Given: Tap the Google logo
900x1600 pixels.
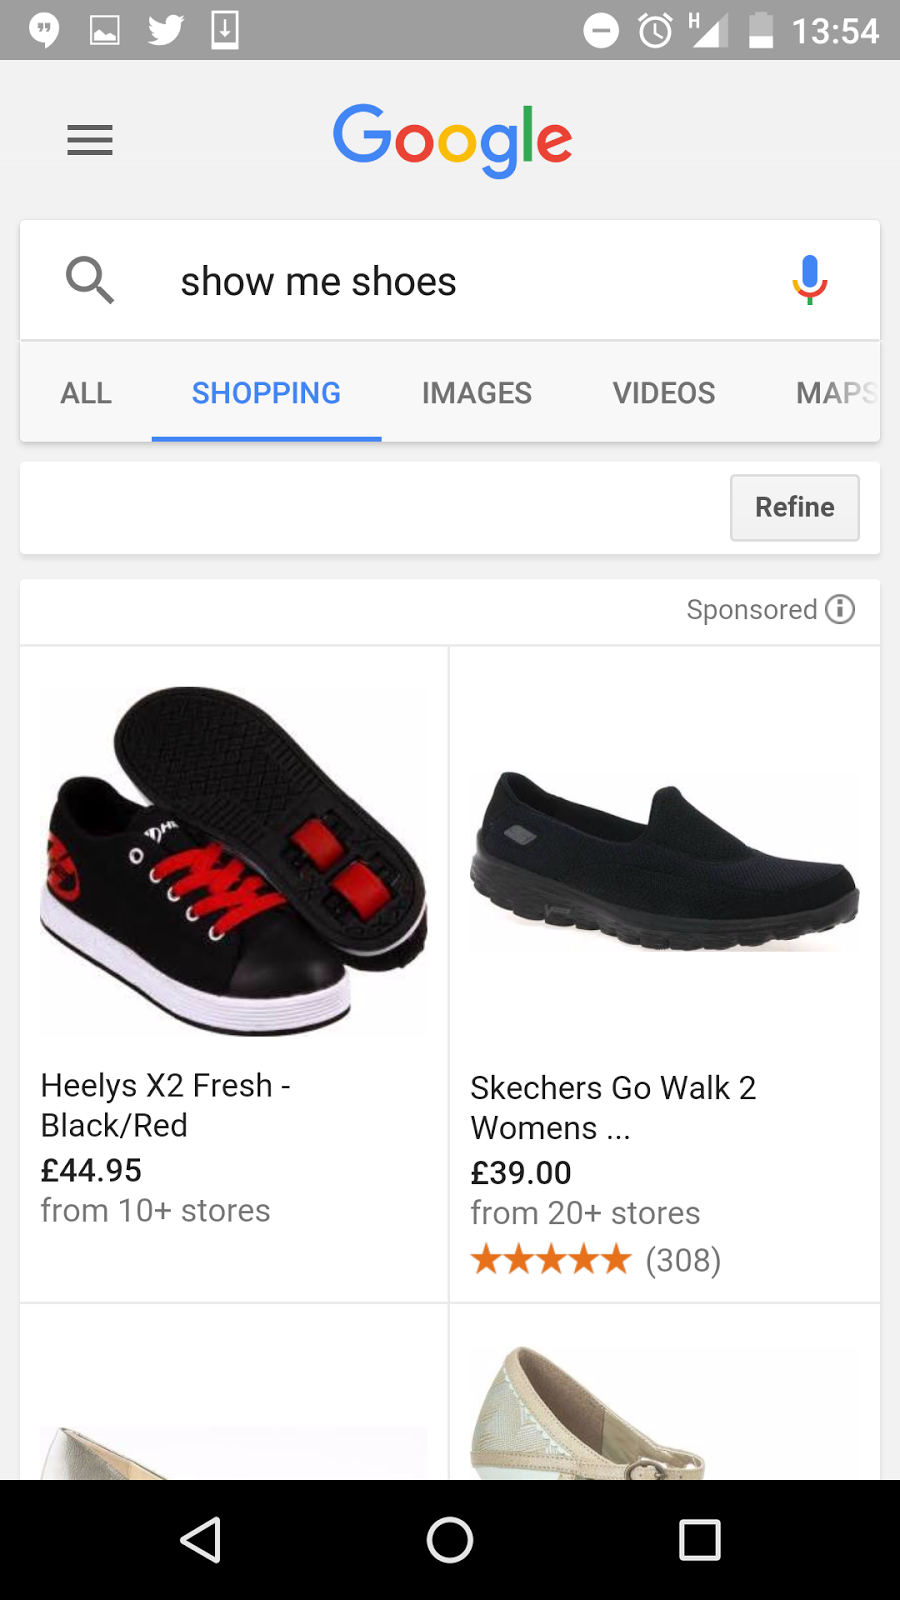Looking at the screenshot, I should 452,140.
